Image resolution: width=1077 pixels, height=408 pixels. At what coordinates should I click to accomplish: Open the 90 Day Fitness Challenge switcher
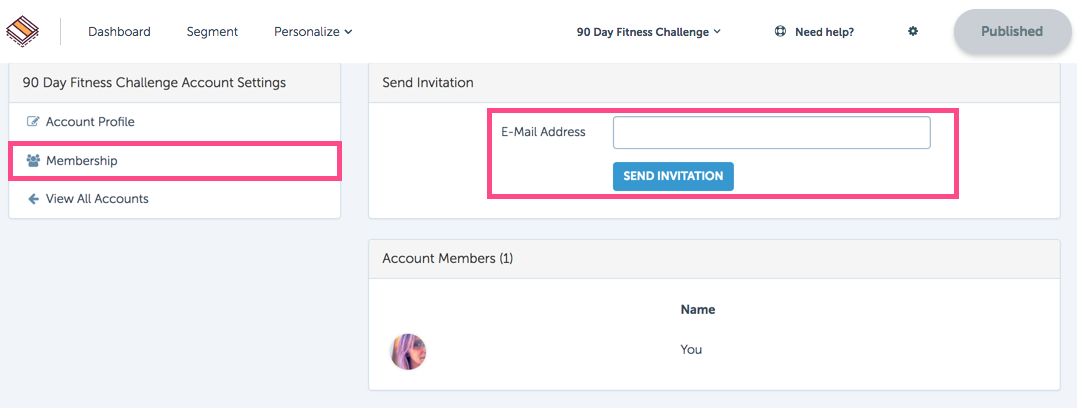[649, 32]
